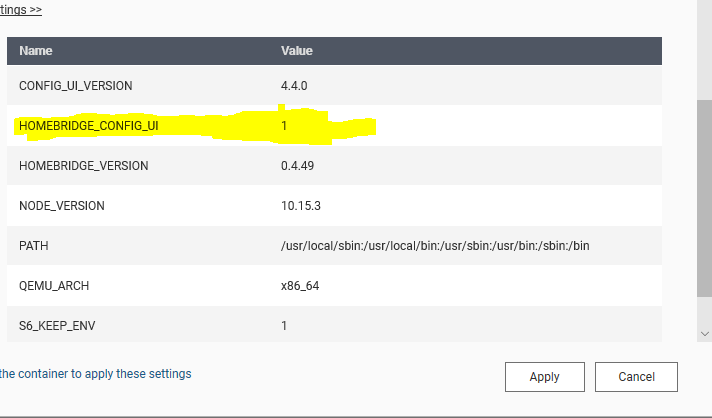712x418 pixels.
Task: Click the 10.15.3 value field
Action: point(301,206)
